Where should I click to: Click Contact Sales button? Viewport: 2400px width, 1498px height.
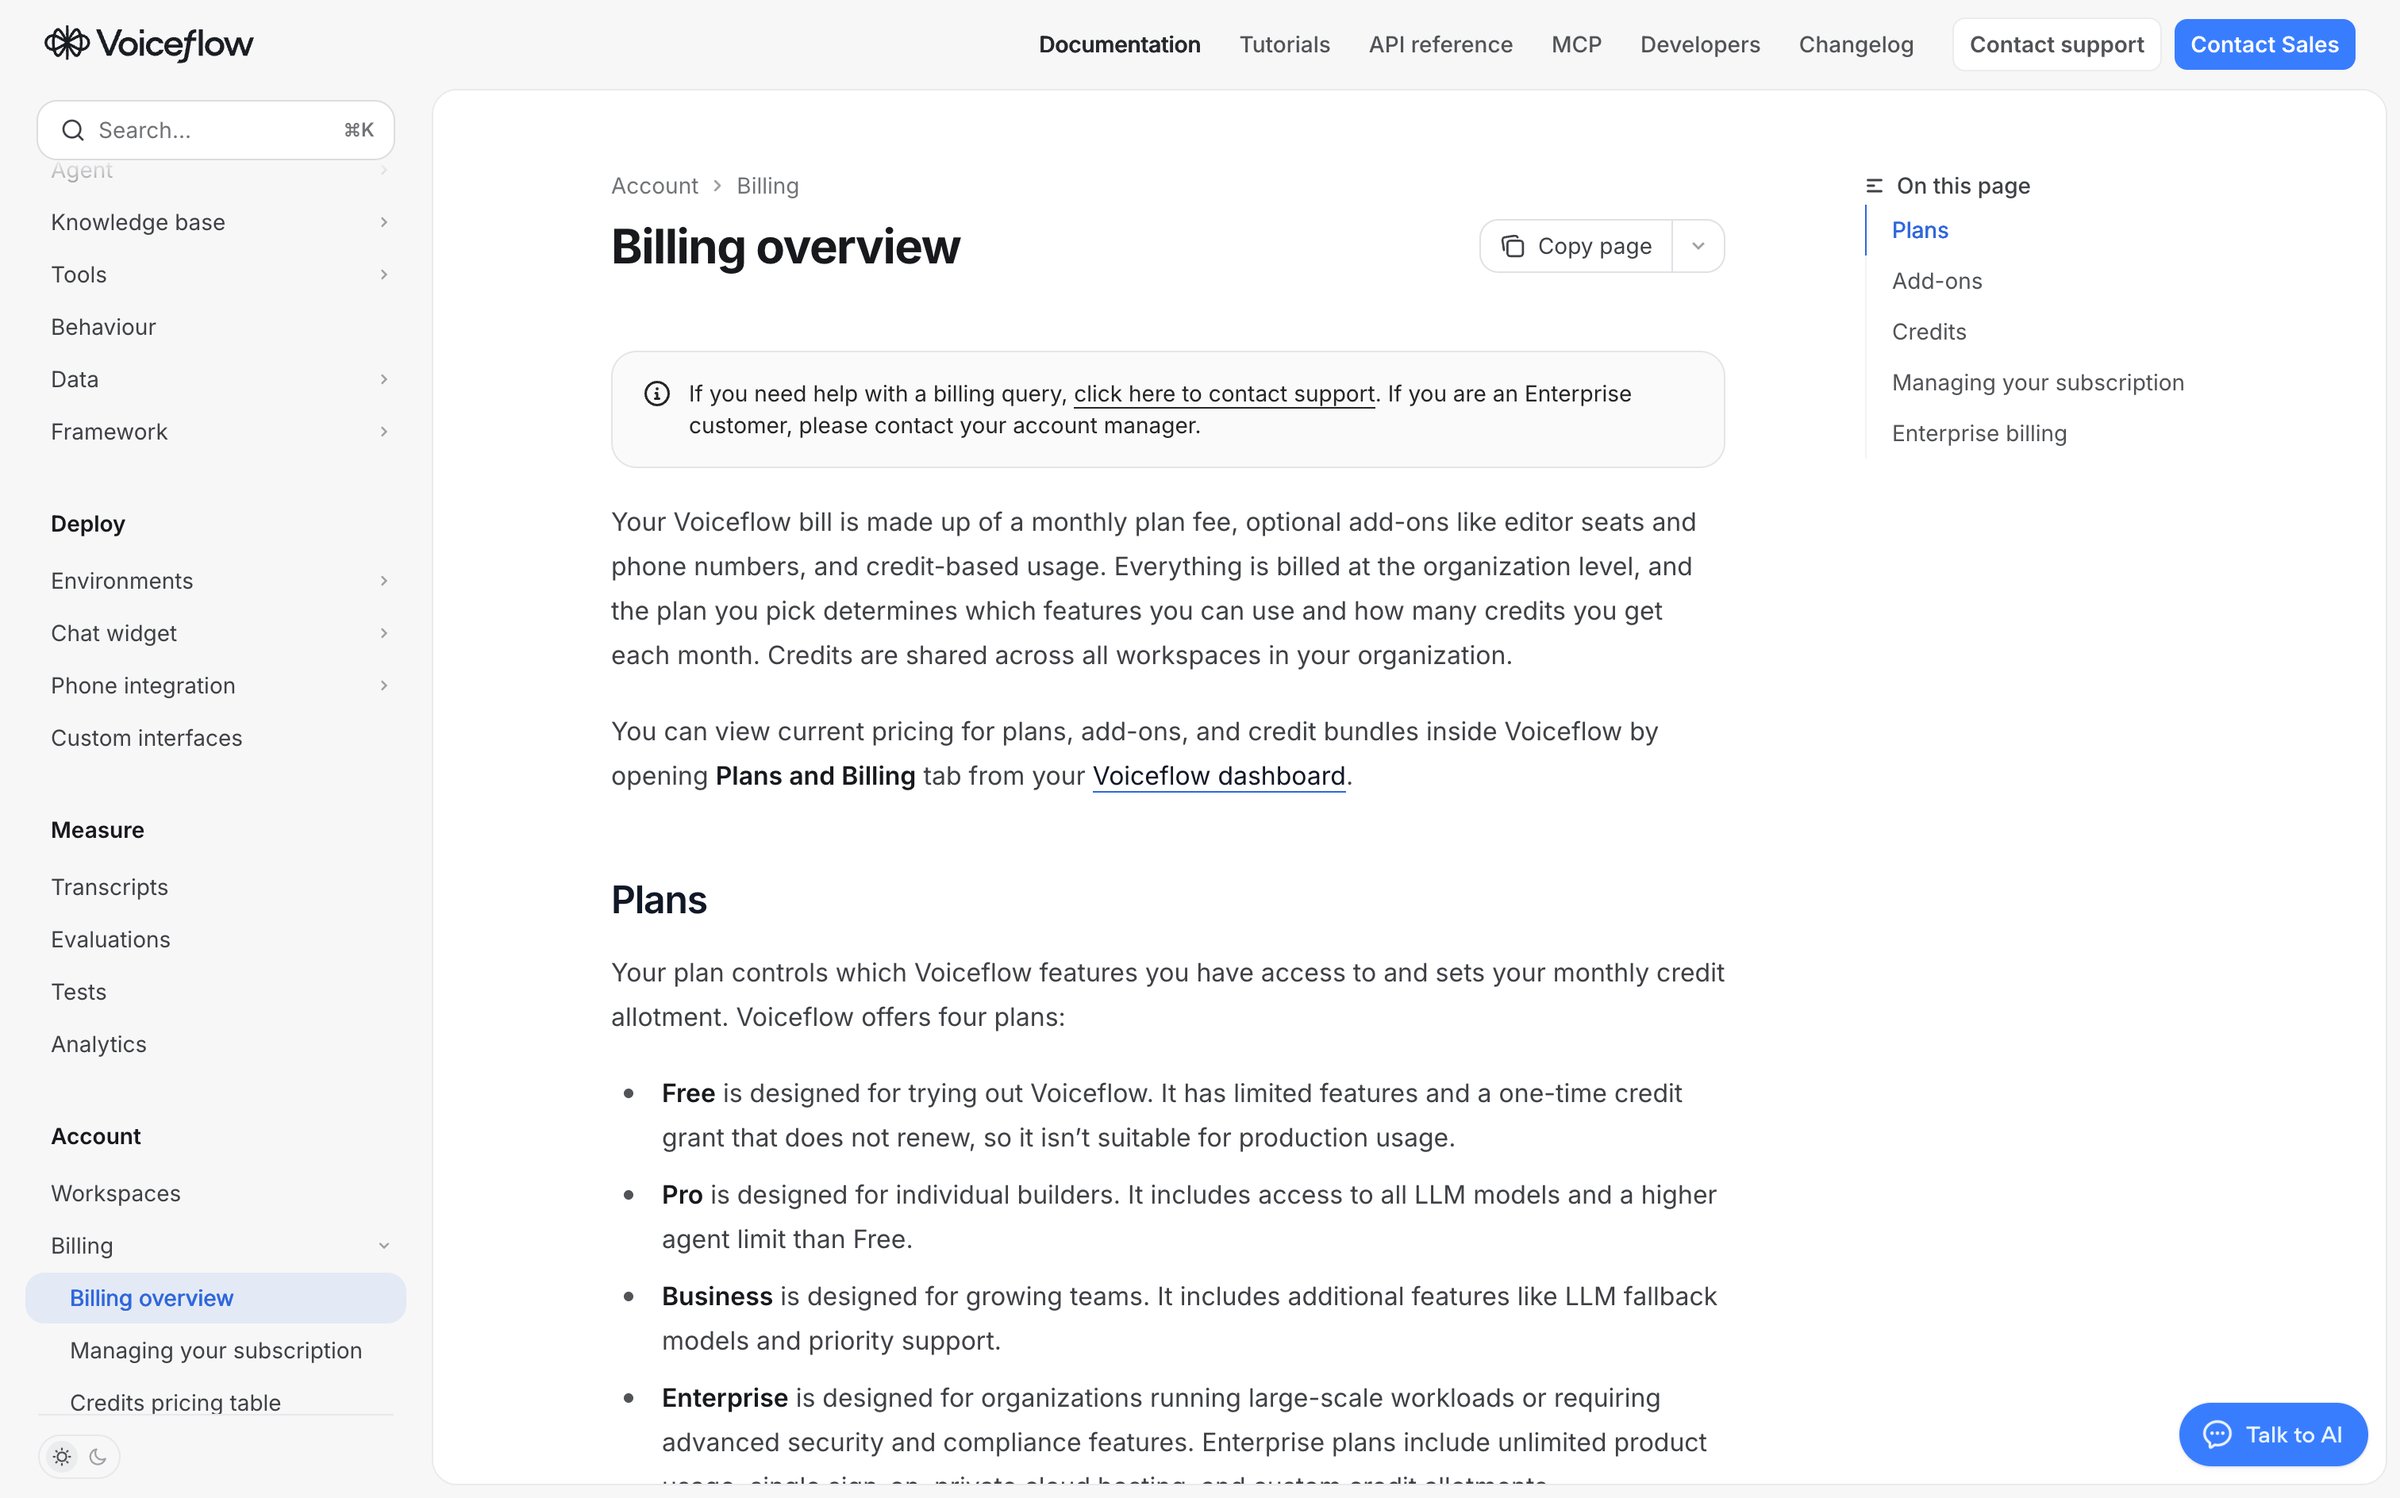[x=2264, y=44]
